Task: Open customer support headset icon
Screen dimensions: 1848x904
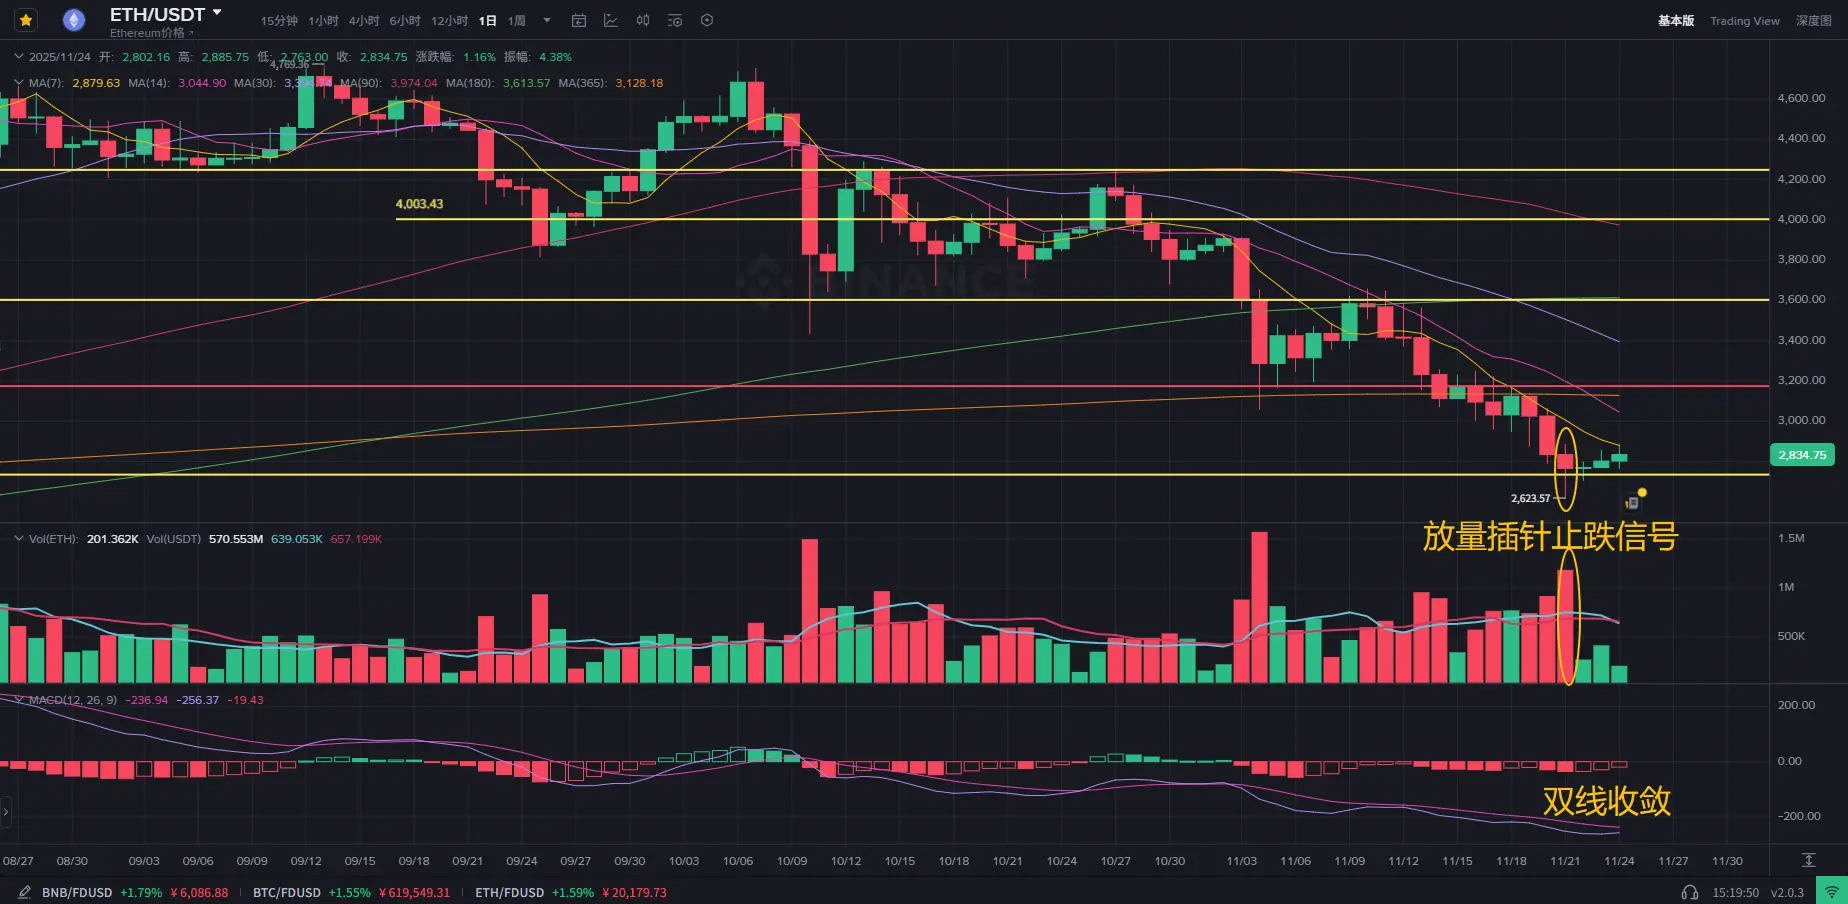Action: [x=1690, y=893]
